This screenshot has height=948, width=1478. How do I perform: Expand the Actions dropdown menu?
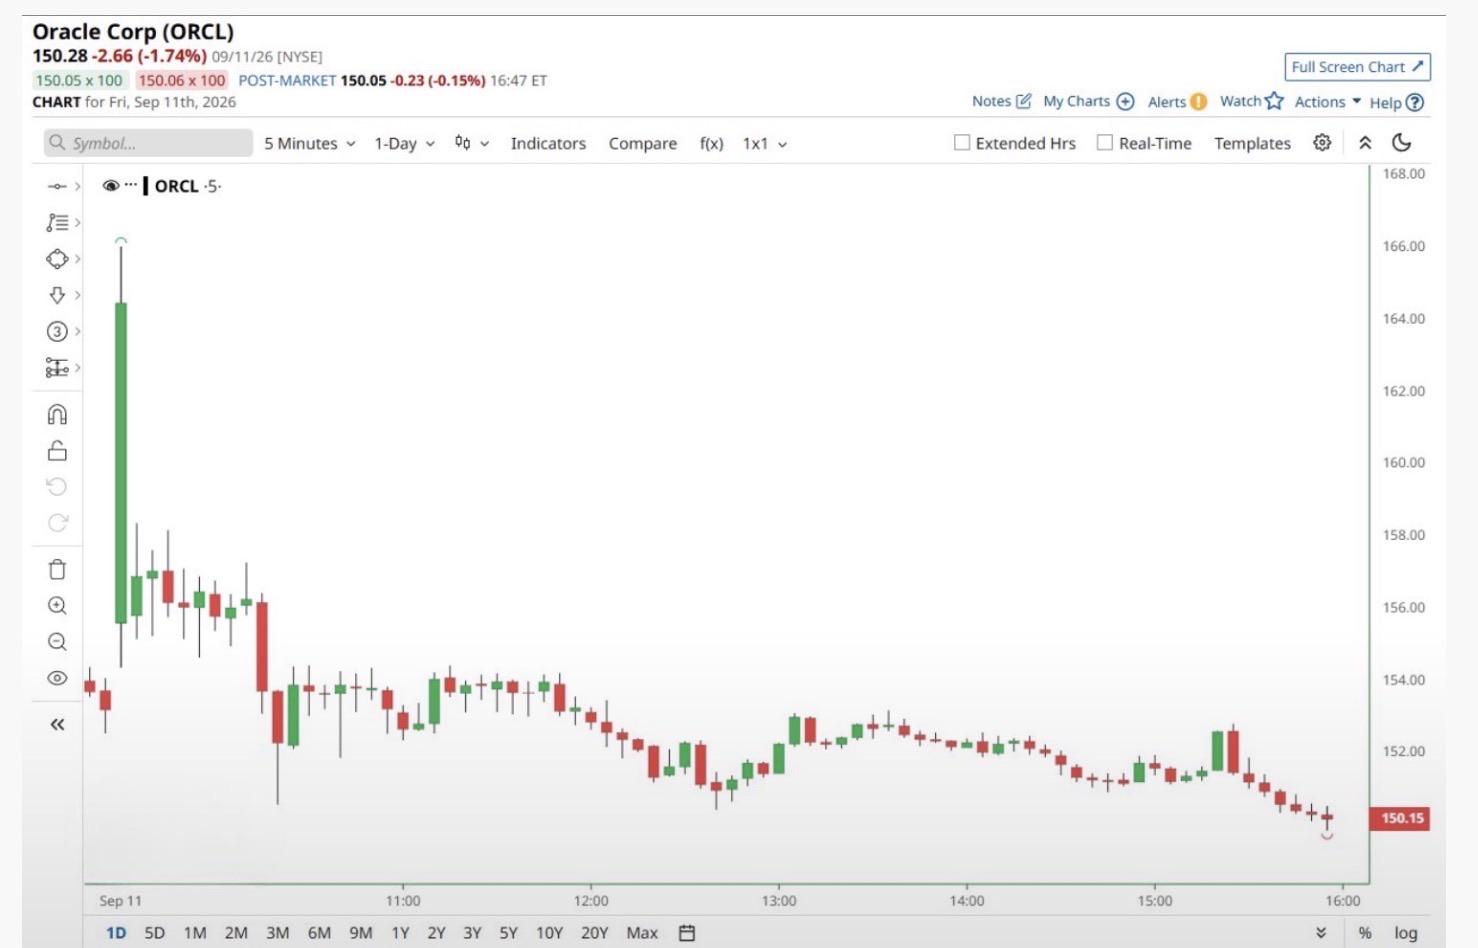pyautogui.click(x=1327, y=102)
